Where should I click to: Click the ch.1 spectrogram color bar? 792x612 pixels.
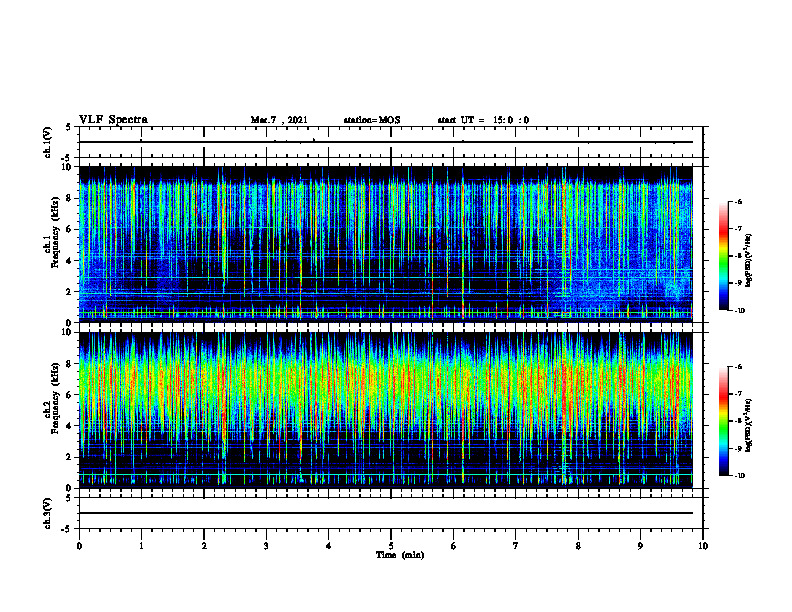723,256
